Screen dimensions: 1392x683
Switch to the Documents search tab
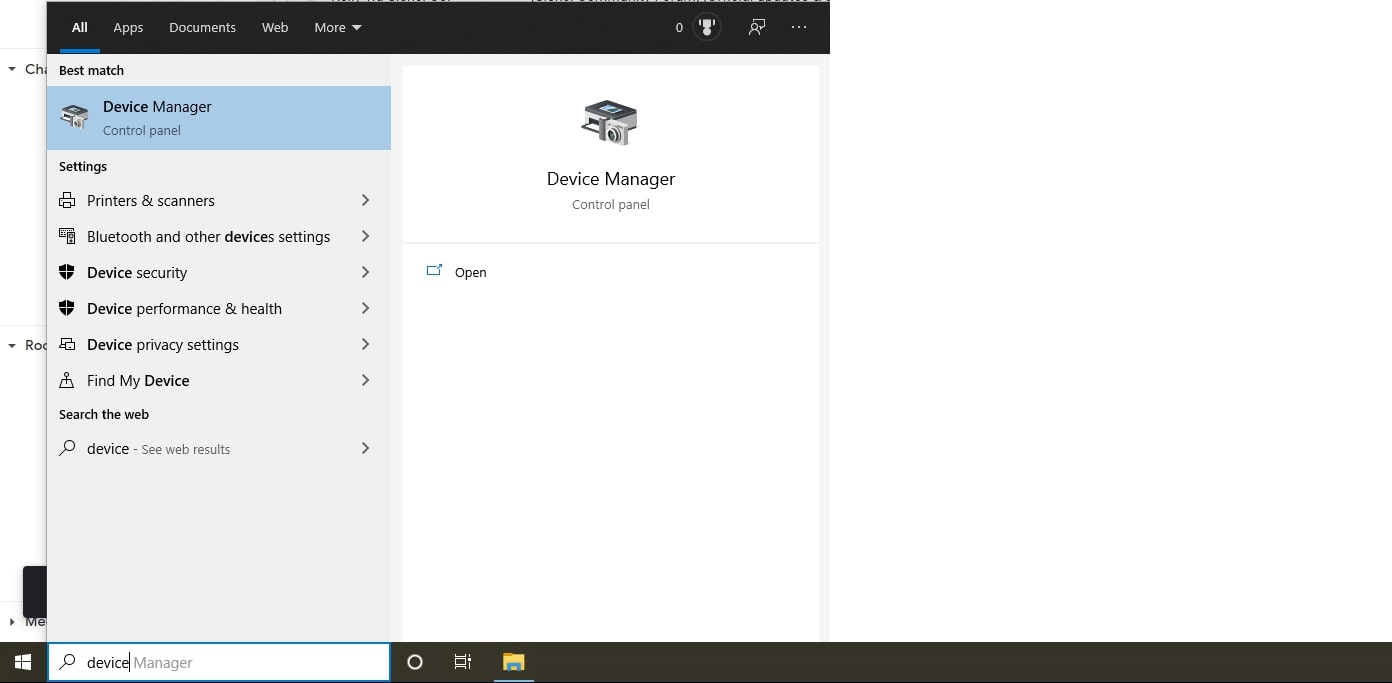202,27
